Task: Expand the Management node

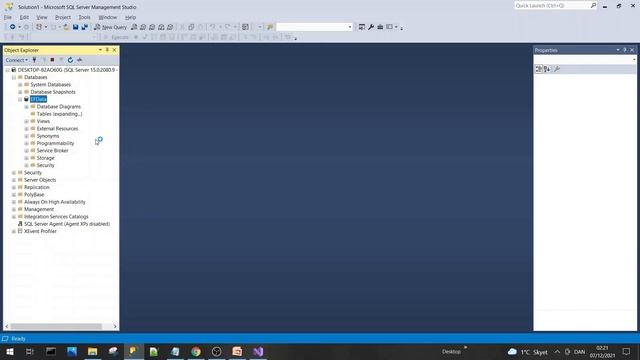Action: pyautogui.click(x=14, y=209)
